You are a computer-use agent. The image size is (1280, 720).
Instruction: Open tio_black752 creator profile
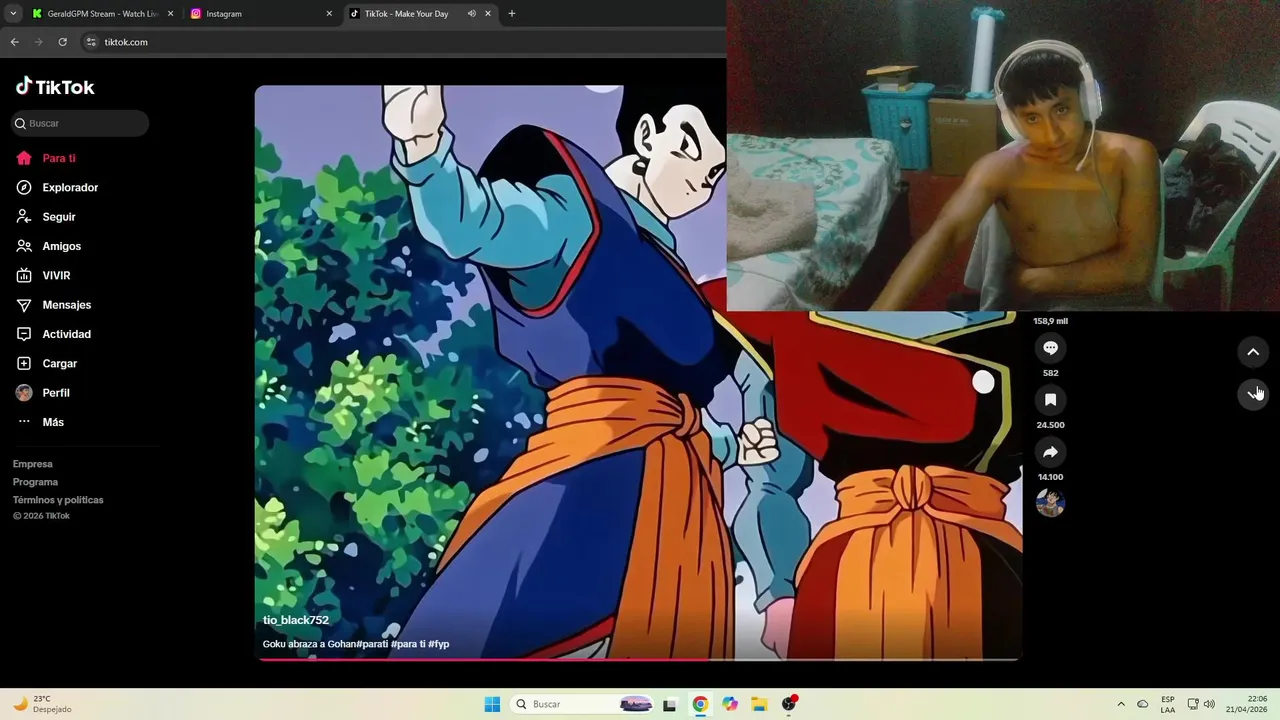pos(296,620)
